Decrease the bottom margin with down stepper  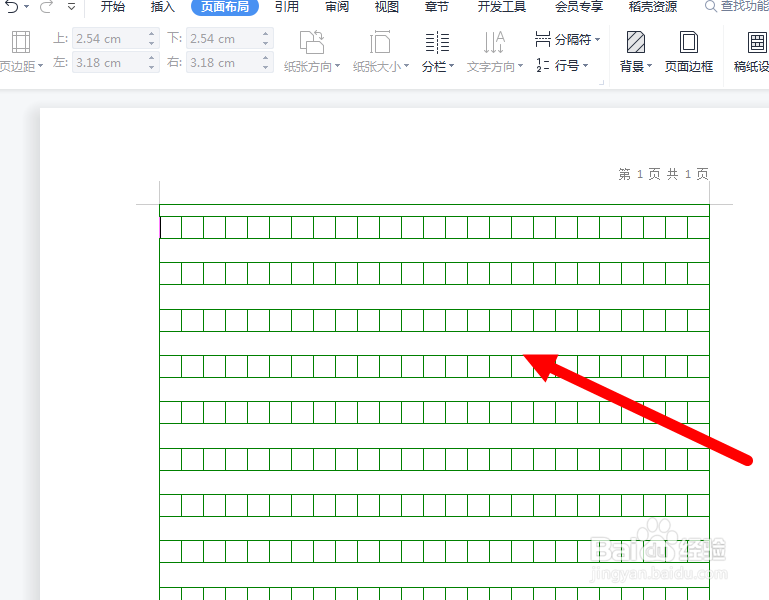(265, 44)
